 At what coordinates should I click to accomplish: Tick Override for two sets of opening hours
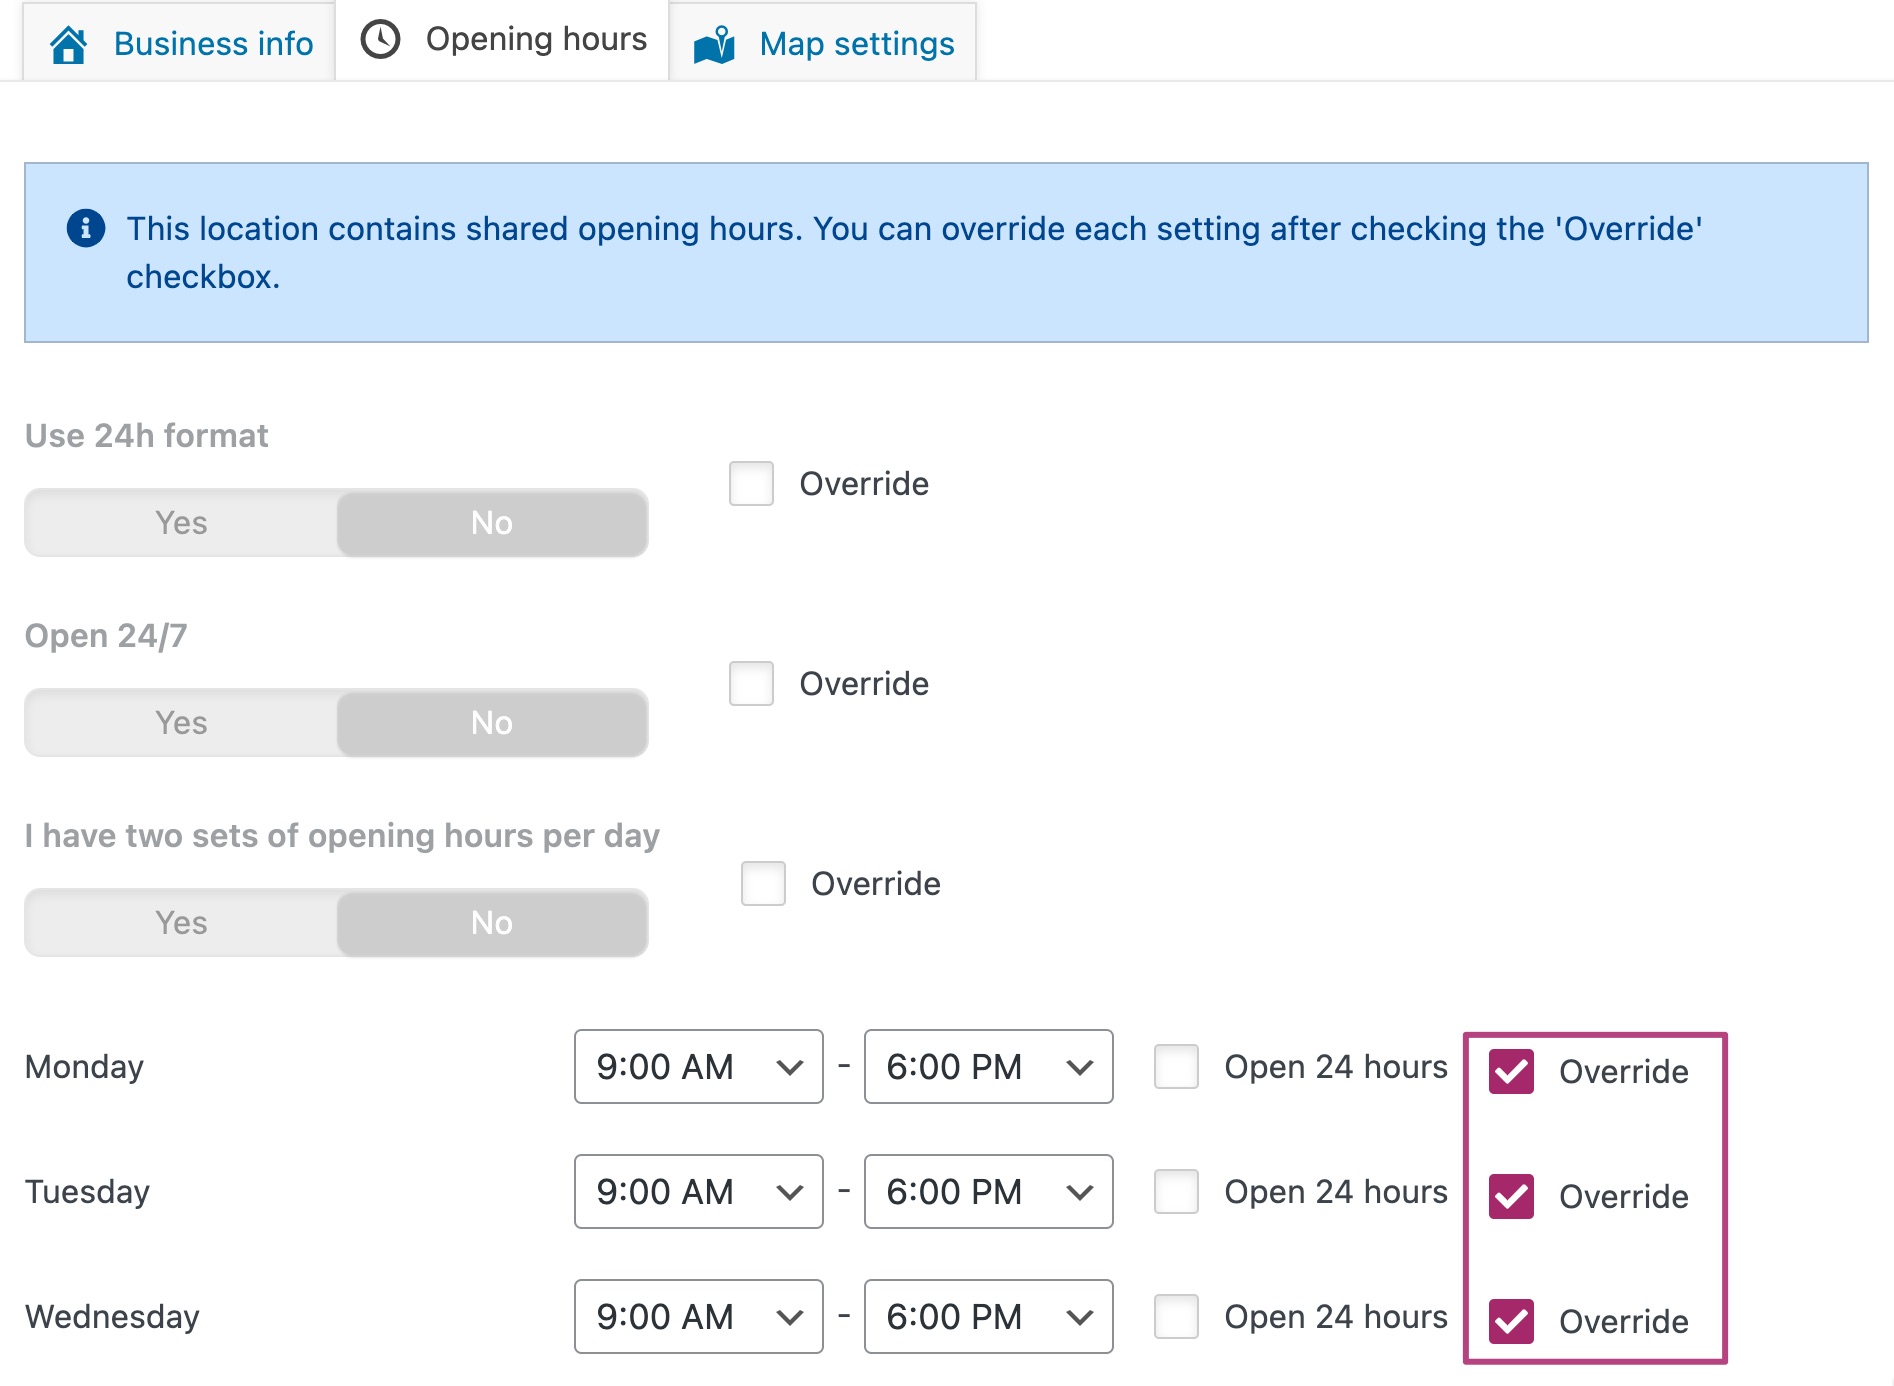[763, 884]
